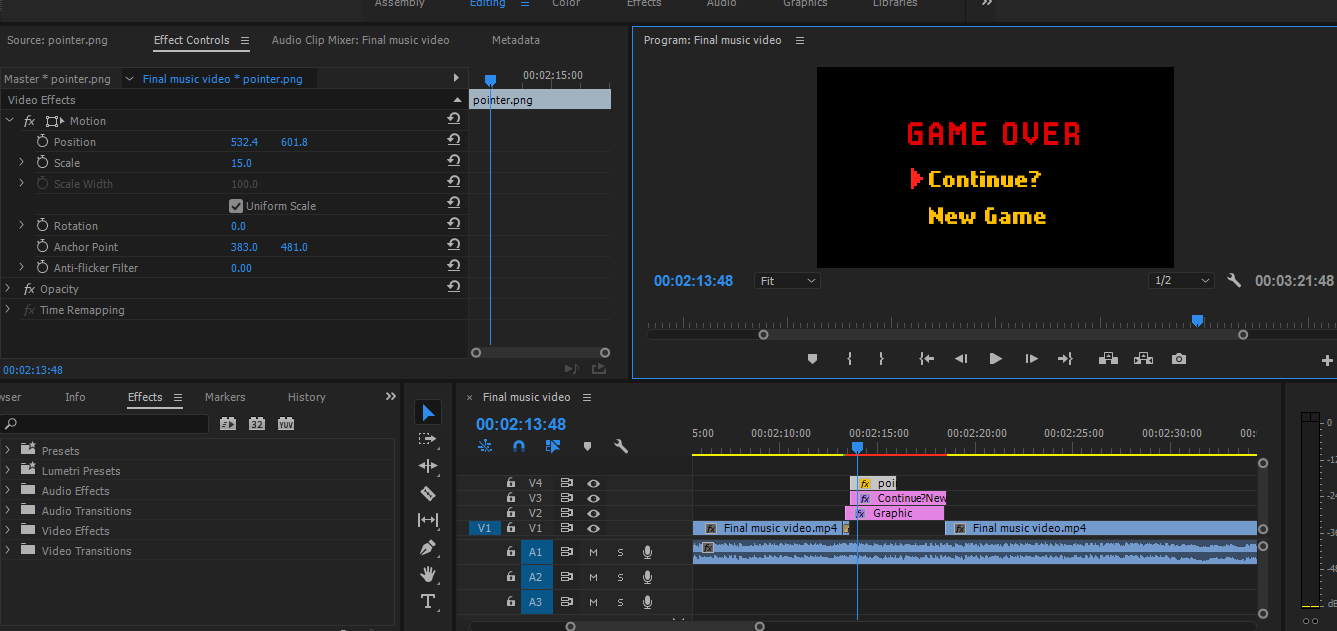The image size is (1337, 631).
Task: Step forward one frame
Action: pyautogui.click(x=1031, y=359)
